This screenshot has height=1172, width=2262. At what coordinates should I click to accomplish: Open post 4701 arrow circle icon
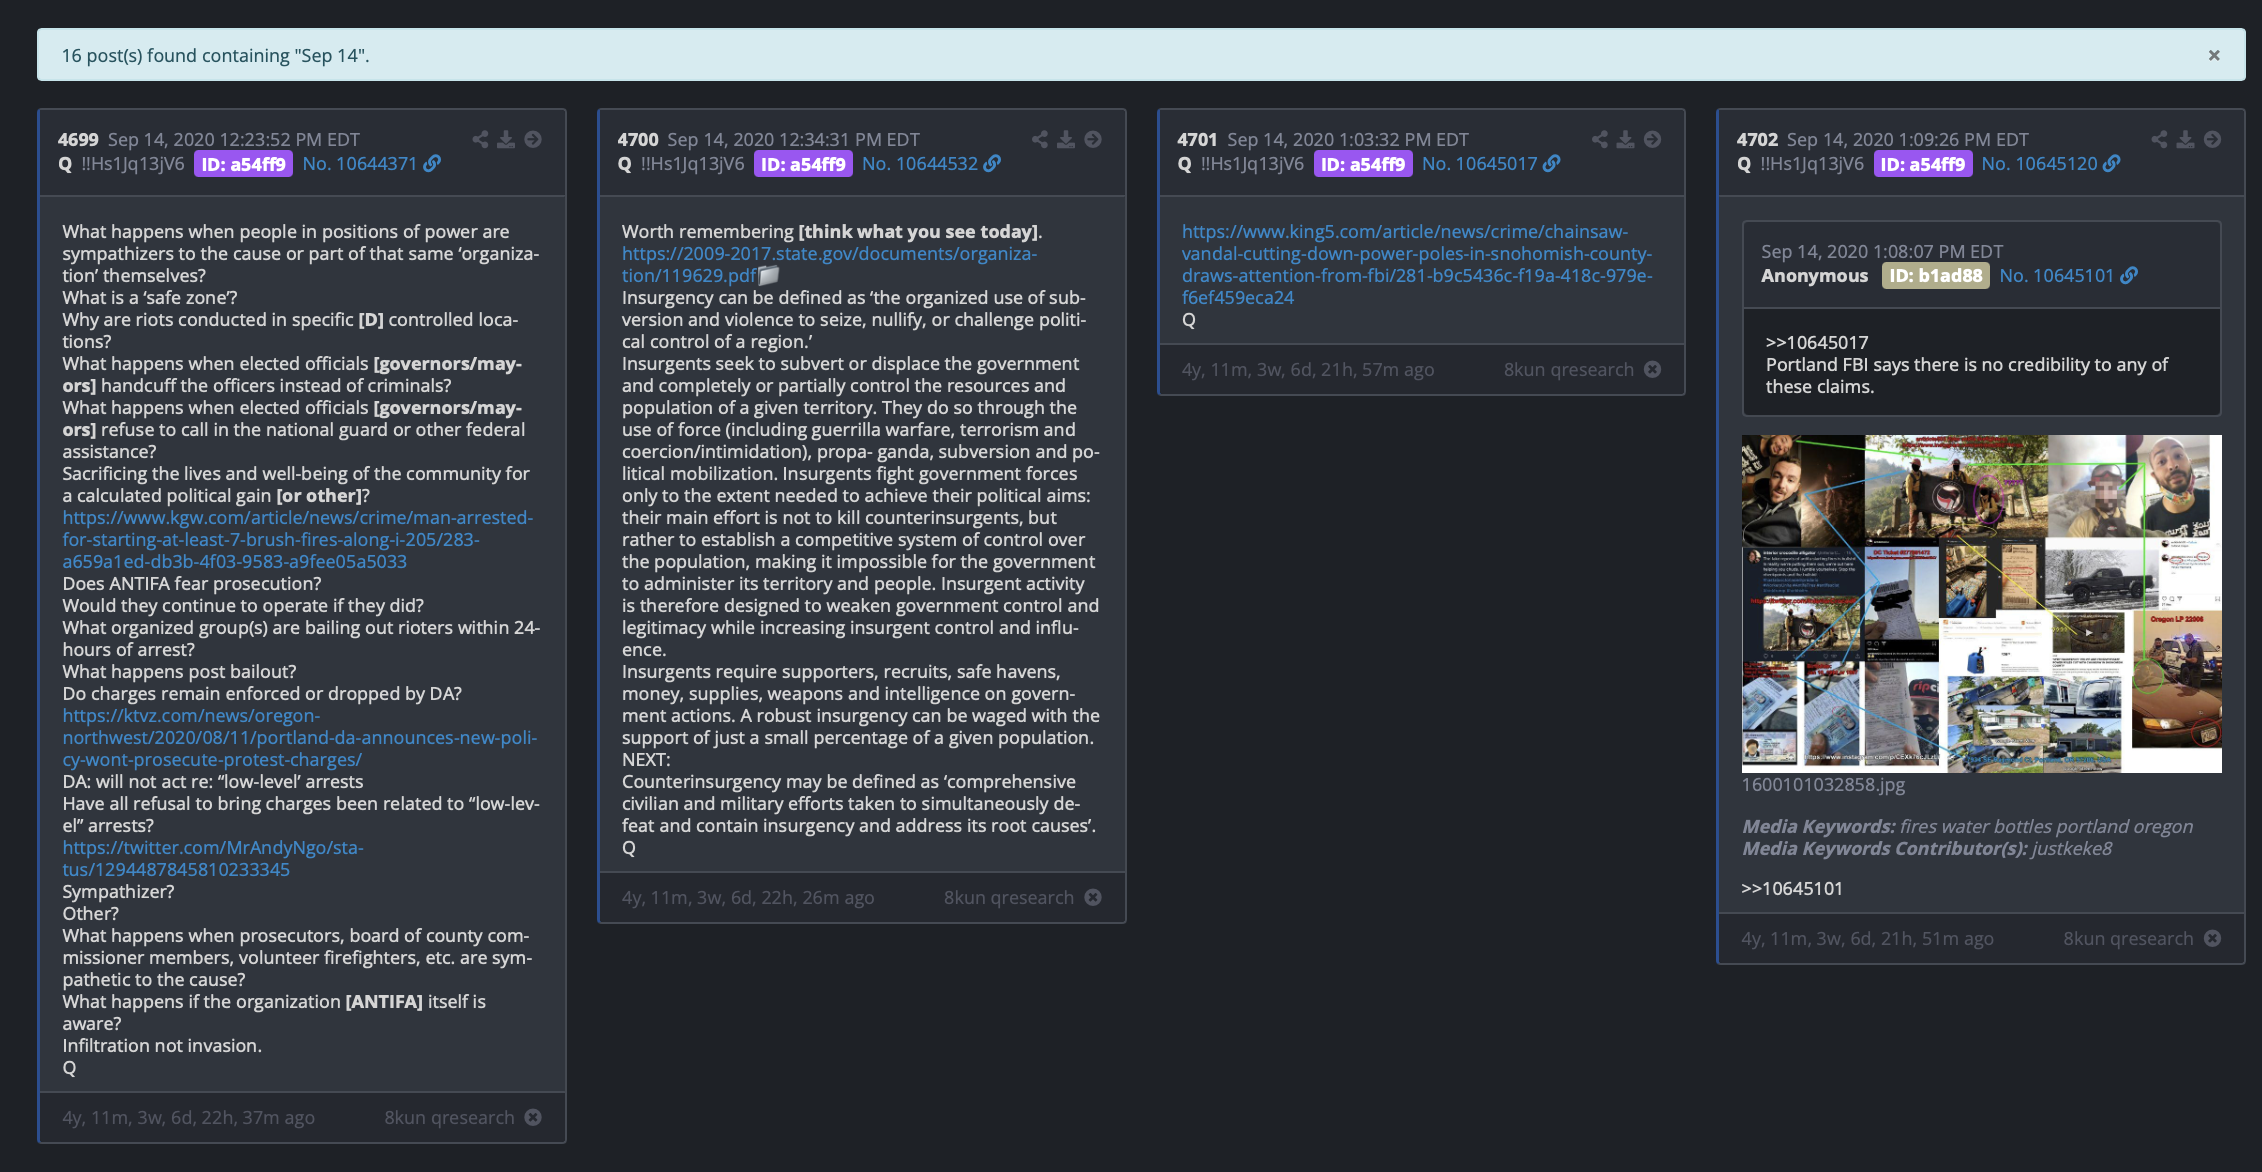click(x=1653, y=140)
